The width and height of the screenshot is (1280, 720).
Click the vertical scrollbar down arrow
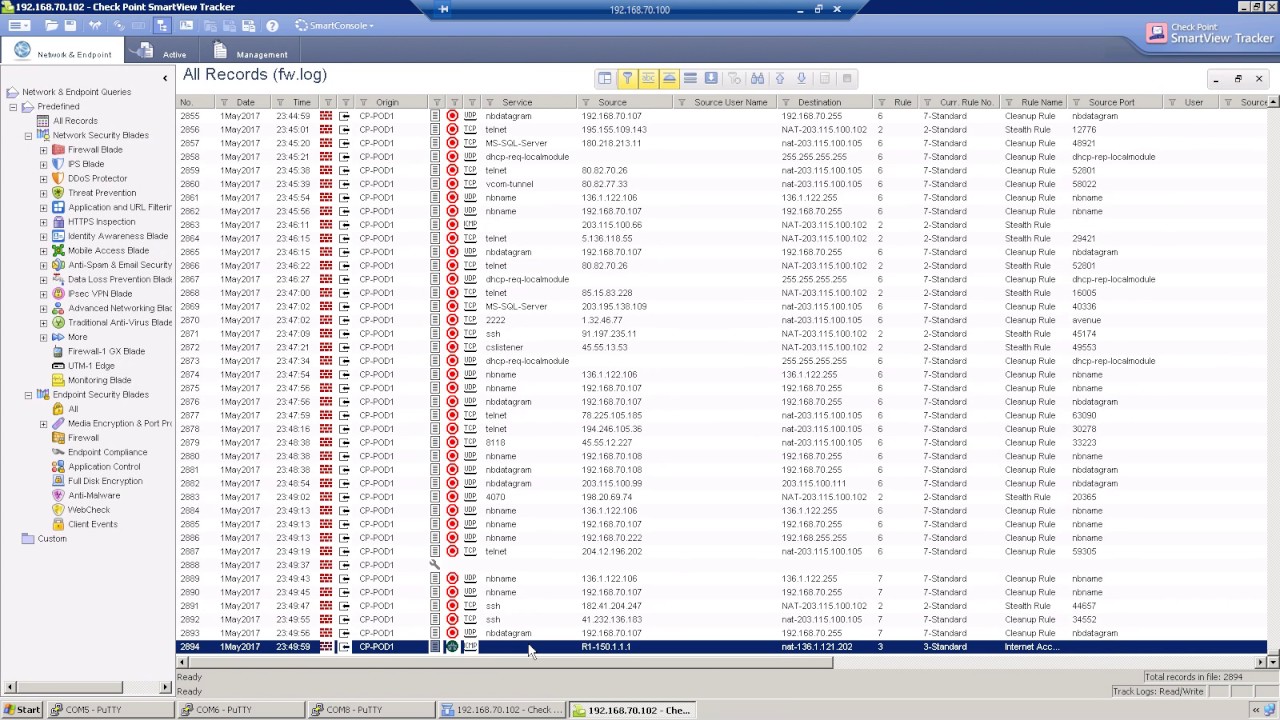1273,662
